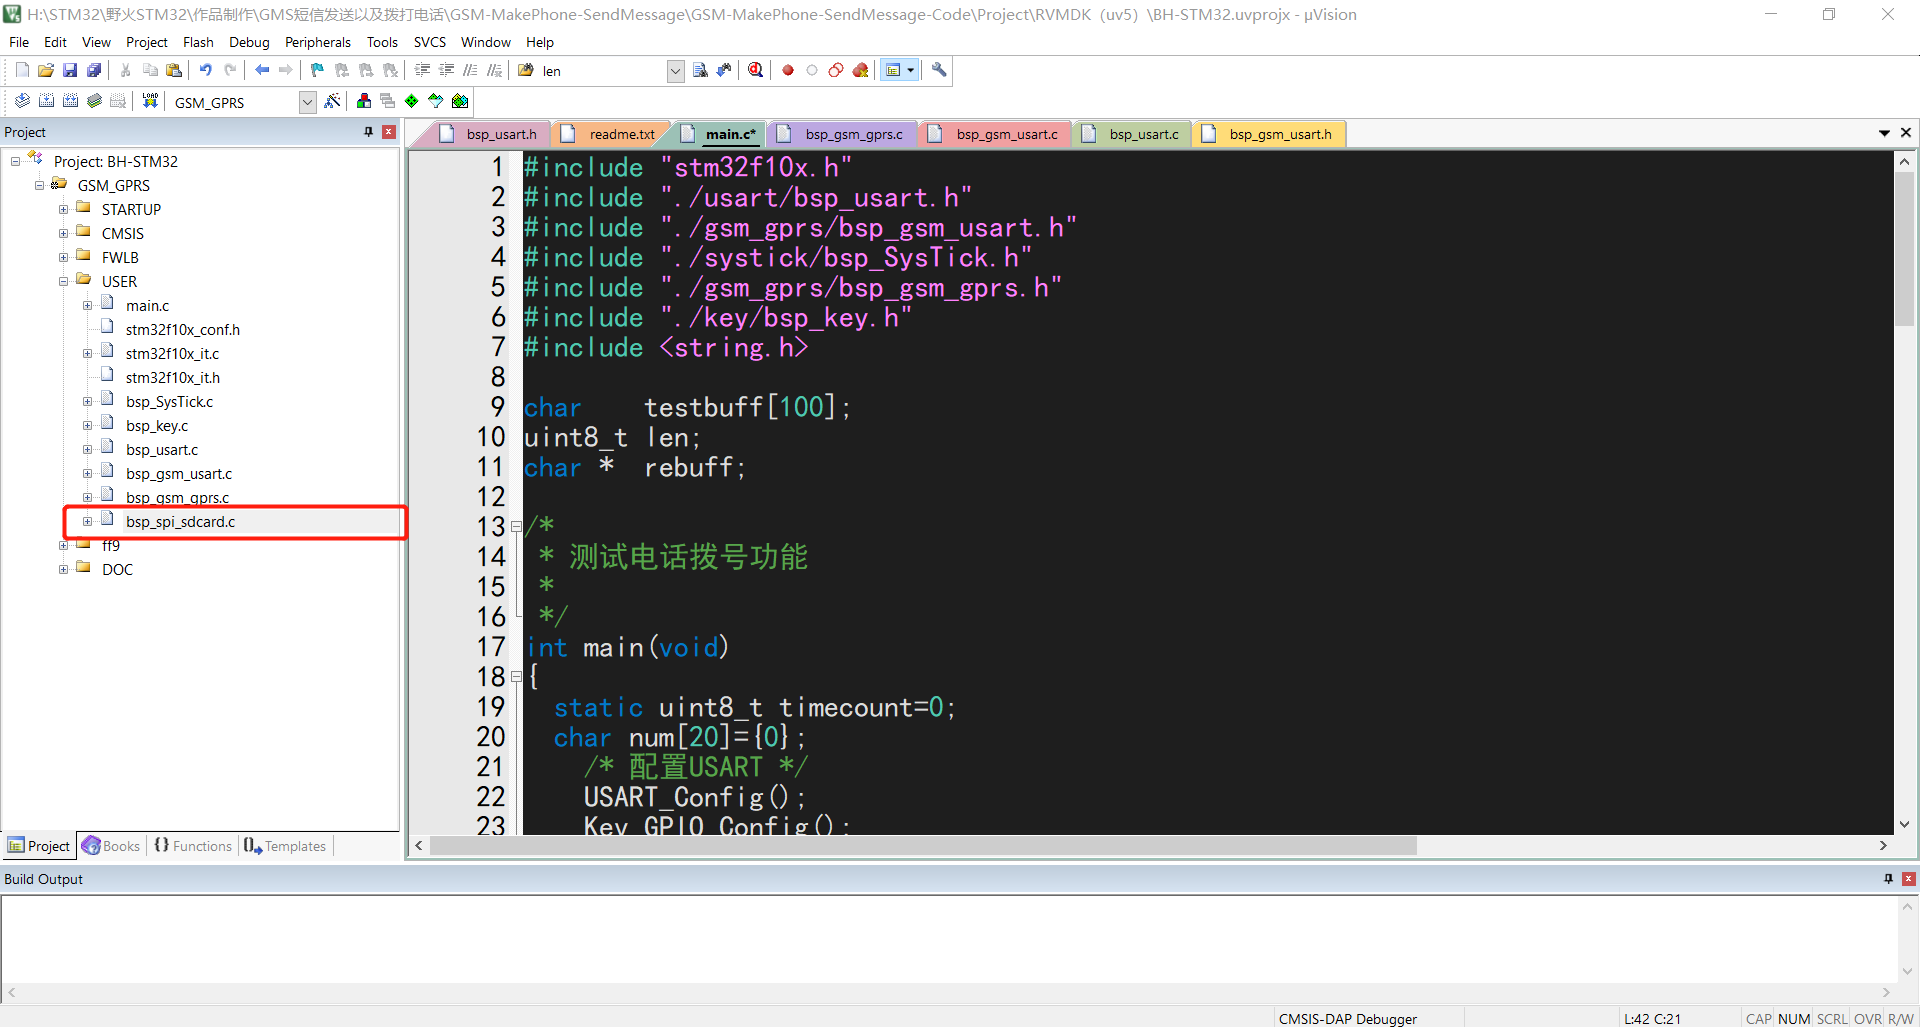Toggle a bookmark with flag icon
The height and width of the screenshot is (1027, 1920).
click(315, 70)
